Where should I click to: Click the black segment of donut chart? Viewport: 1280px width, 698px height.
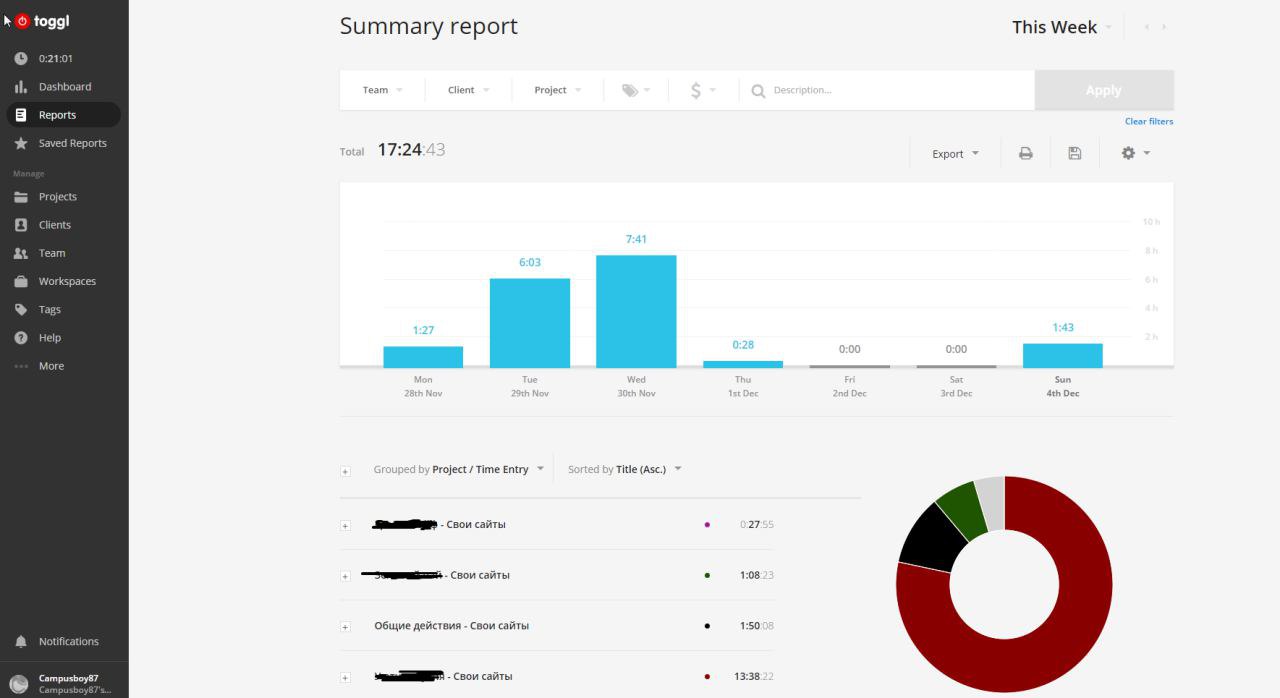[926, 539]
